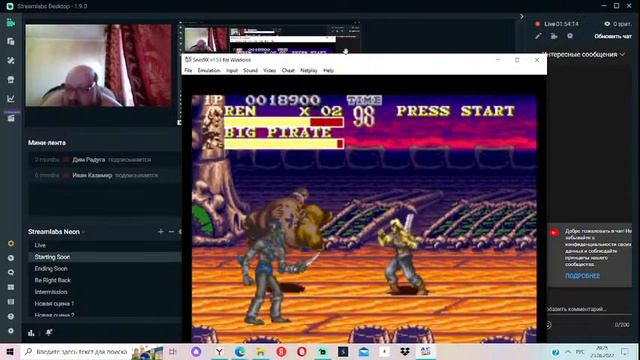Open File Explorer from taskbar
The height and width of the screenshot is (360, 640).
[260, 351]
